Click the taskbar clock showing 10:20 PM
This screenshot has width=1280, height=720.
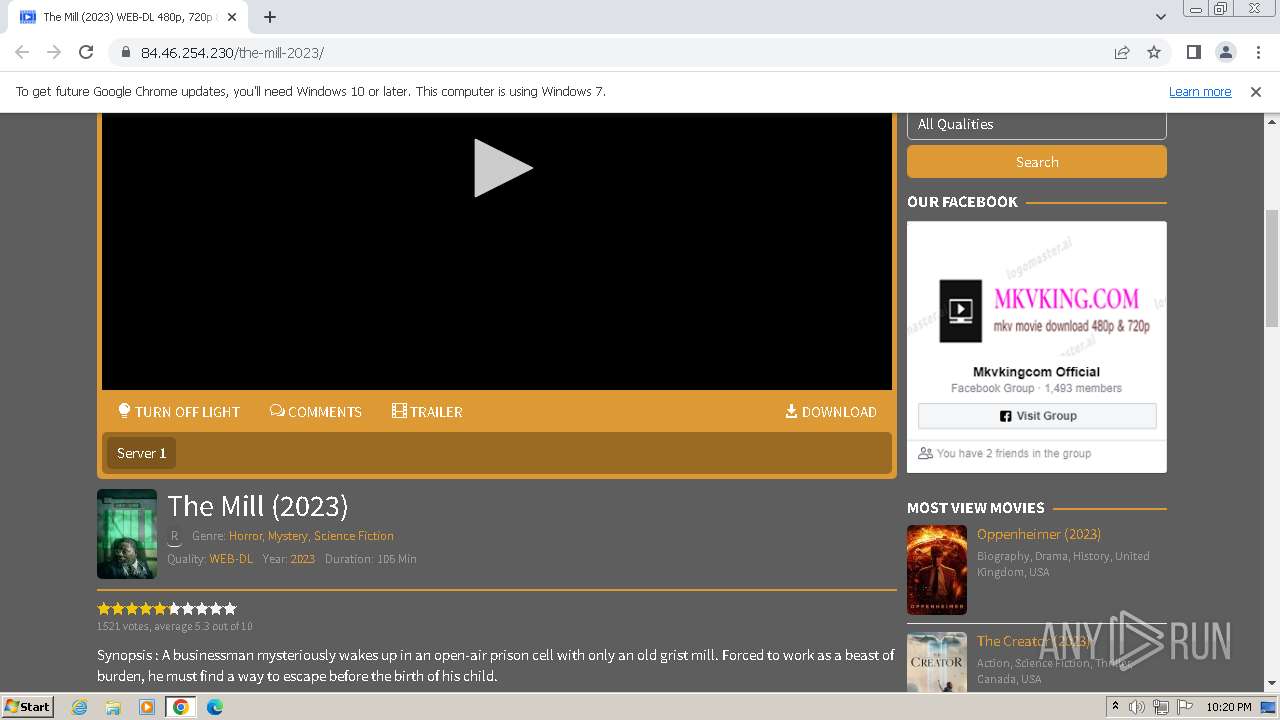[x=1229, y=707]
